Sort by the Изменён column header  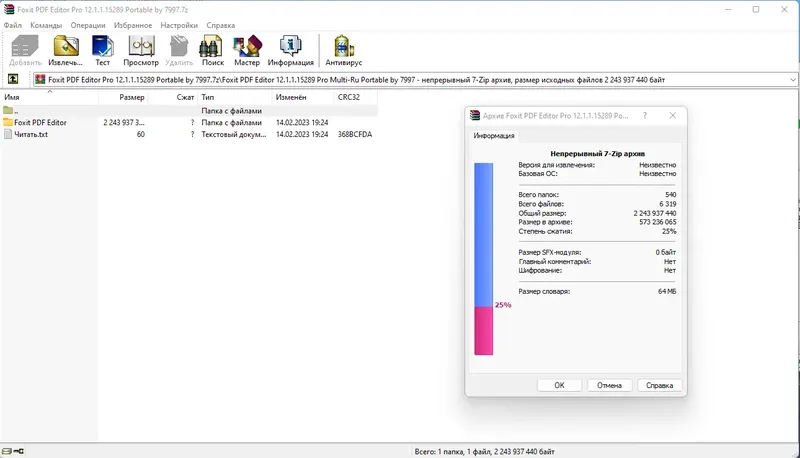[303, 97]
